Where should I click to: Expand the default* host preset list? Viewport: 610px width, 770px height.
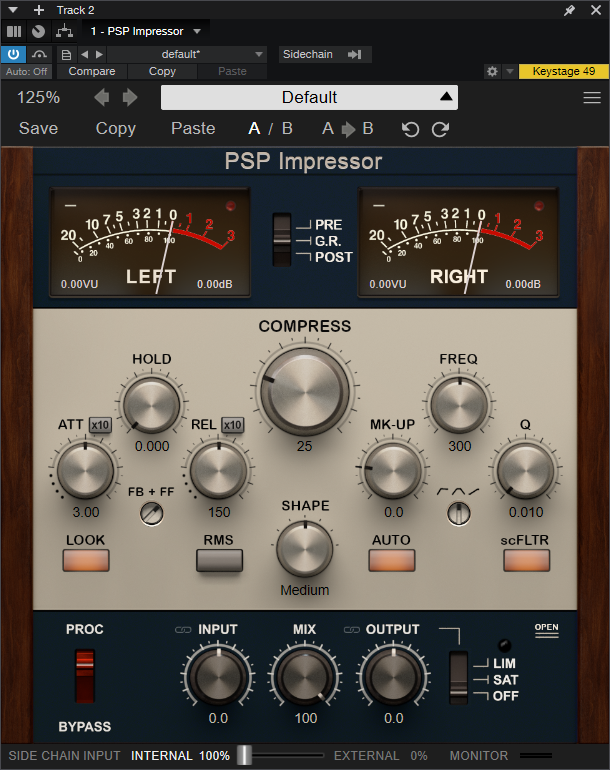(187, 54)
